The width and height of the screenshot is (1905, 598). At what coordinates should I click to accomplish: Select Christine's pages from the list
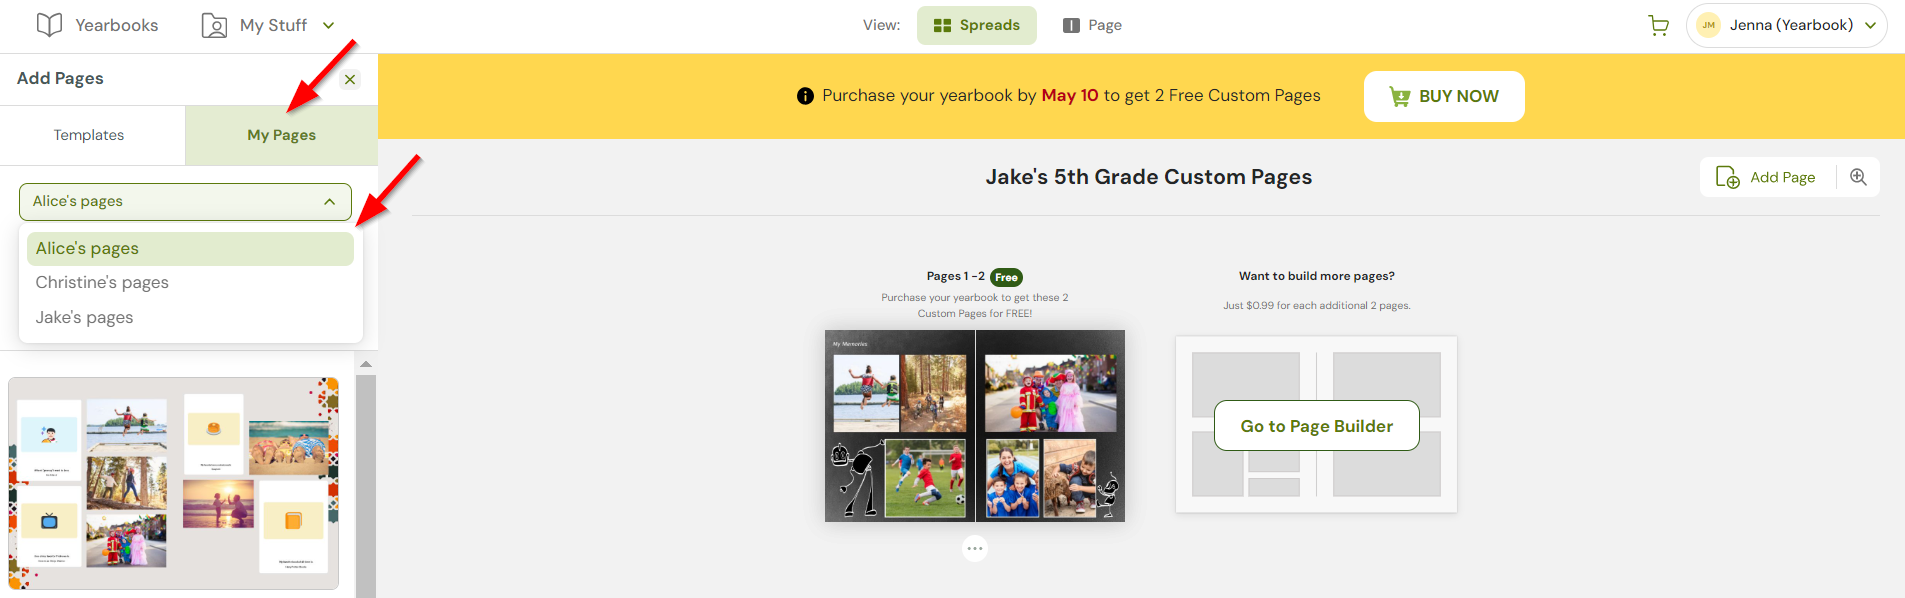[102, 283]
